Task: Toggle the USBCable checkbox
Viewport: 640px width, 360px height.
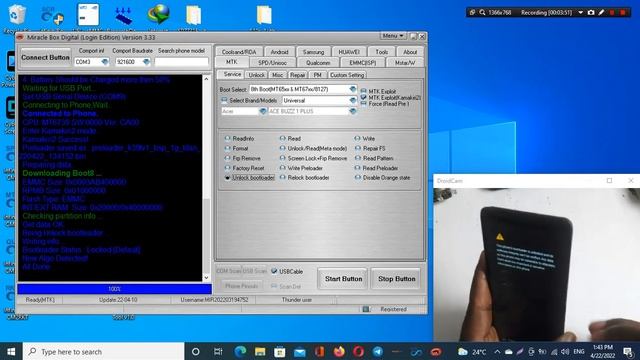Action: [x=274, y=271]
